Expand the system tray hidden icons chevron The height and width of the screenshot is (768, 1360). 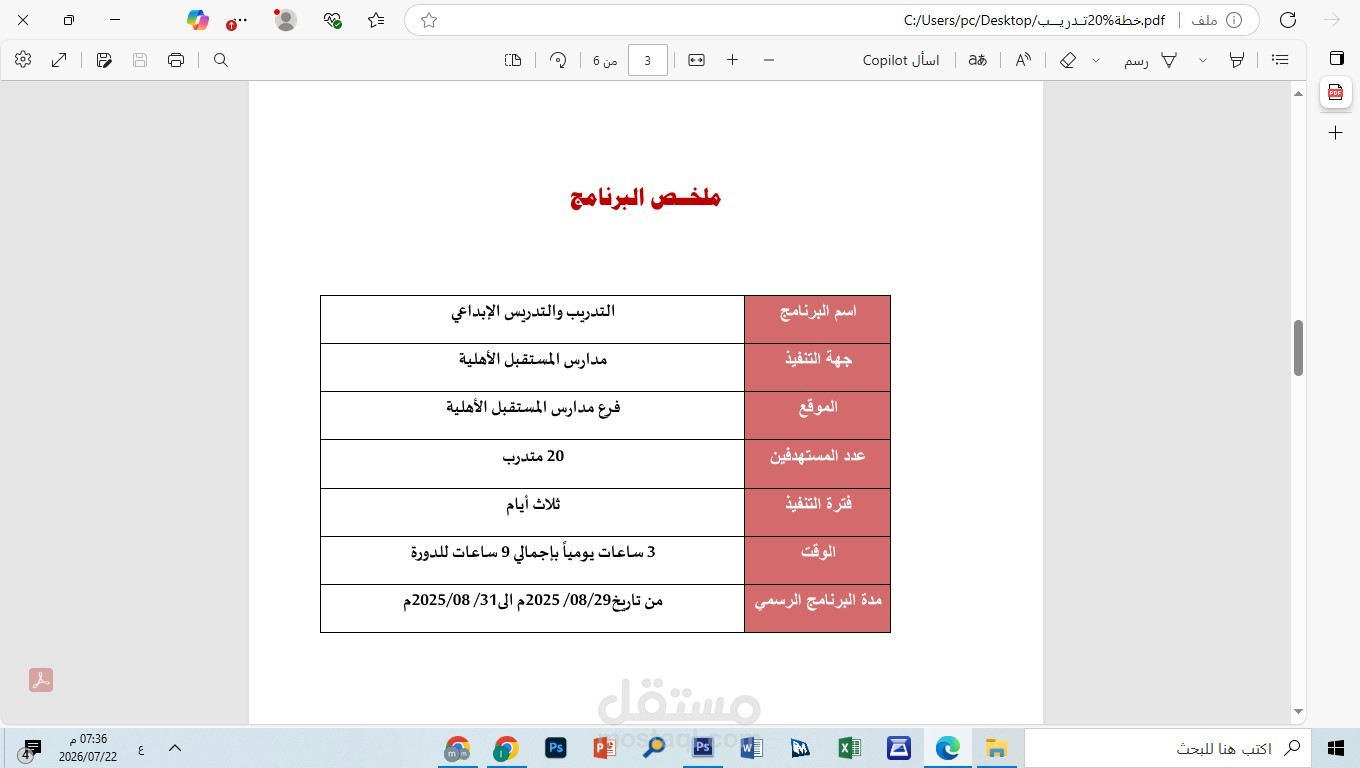pos(175,748)
